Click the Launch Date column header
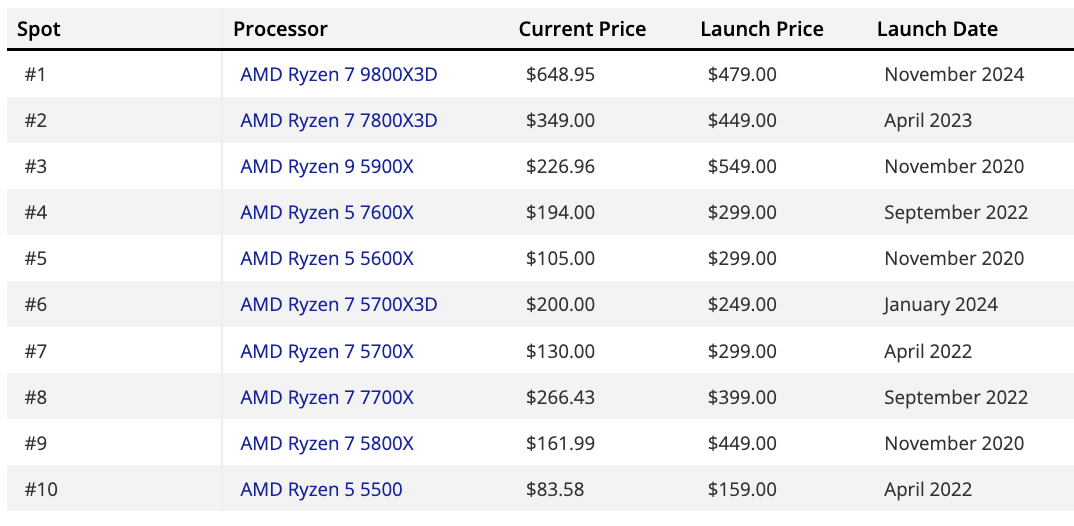 click(937, 29)
